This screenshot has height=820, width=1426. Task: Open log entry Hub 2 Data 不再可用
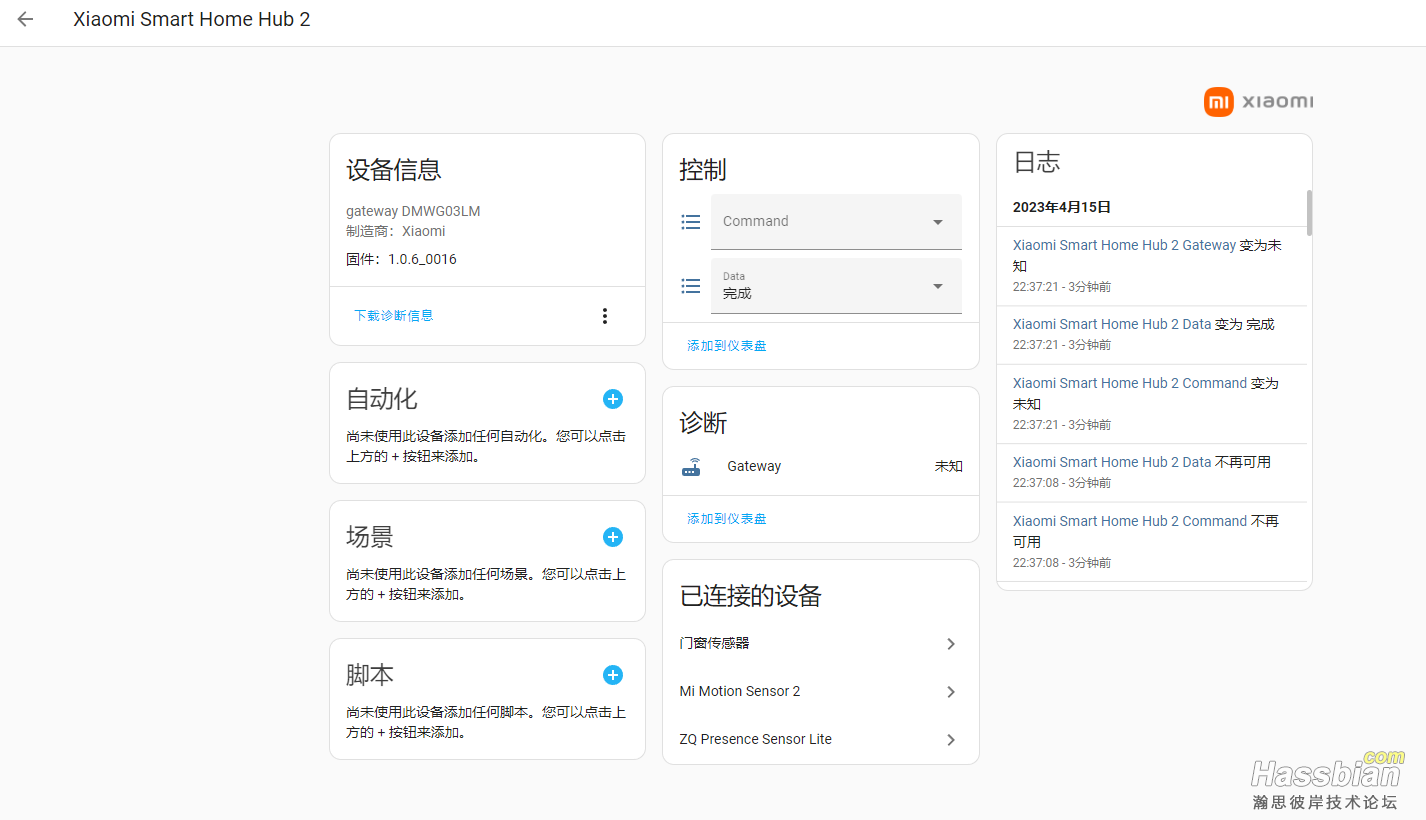(1152, 472)
